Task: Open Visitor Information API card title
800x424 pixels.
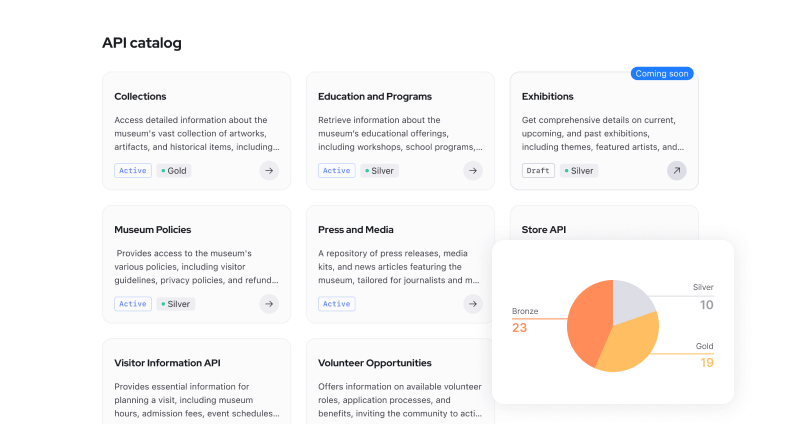Action: pos(167,363)
